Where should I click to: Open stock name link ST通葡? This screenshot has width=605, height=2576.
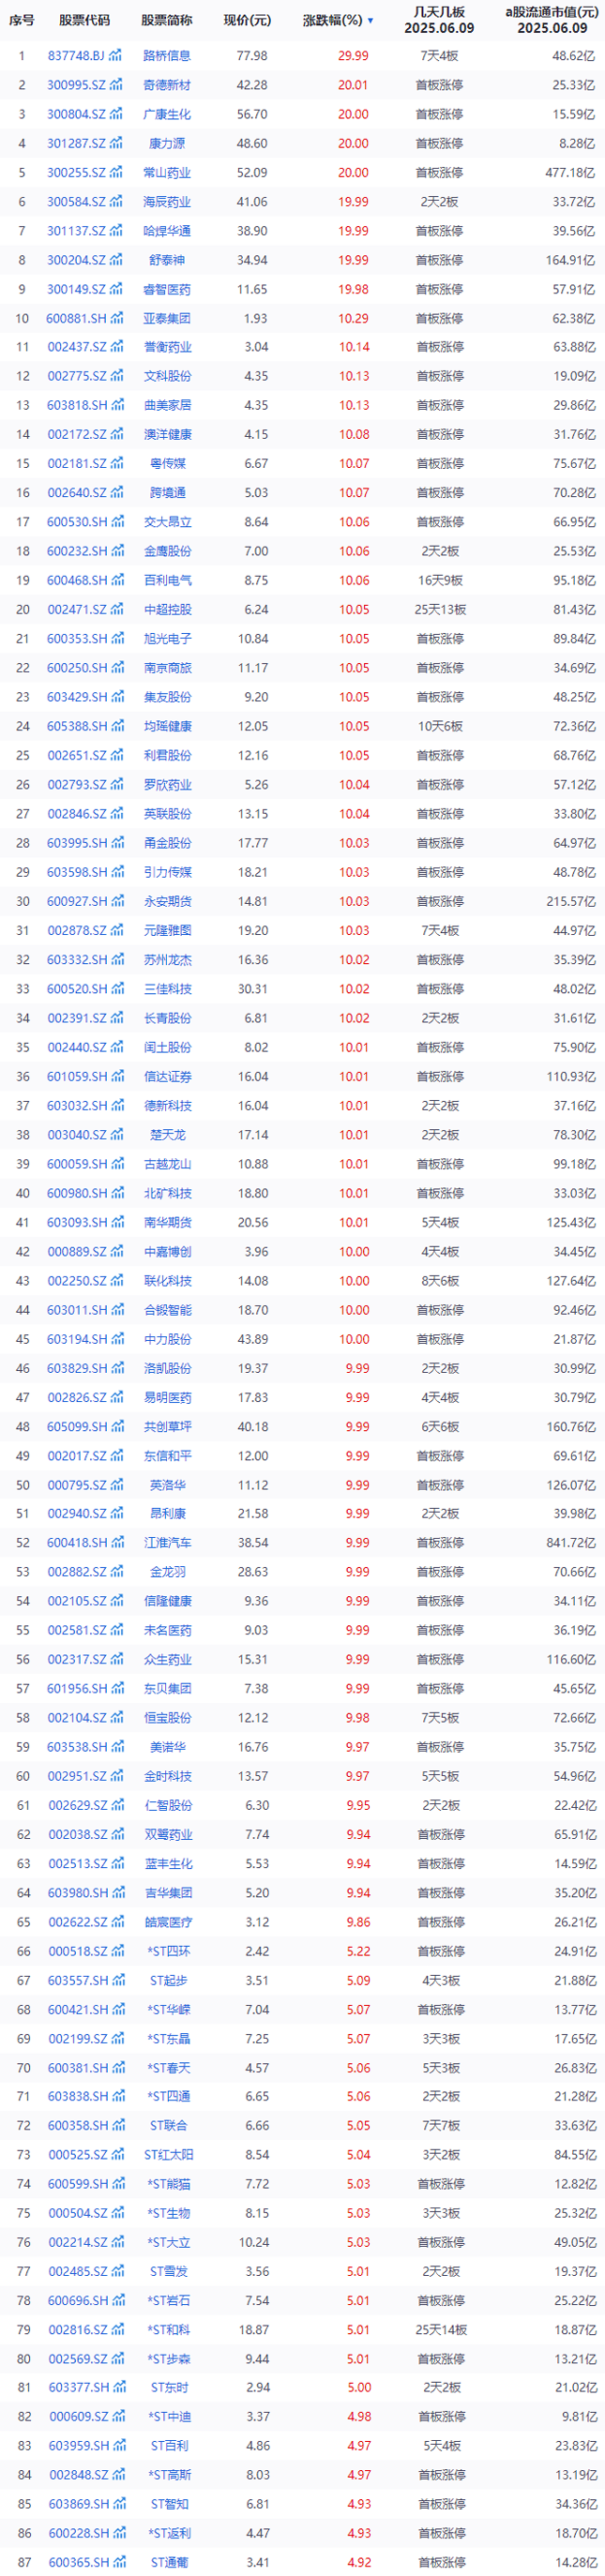[169, 2563]
